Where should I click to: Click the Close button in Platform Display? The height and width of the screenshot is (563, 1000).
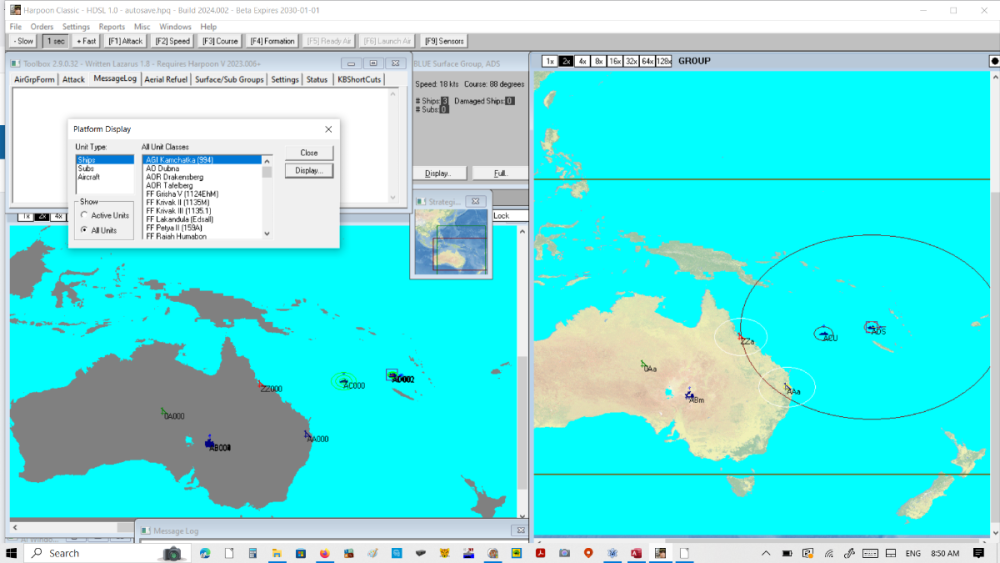(309, 153)
